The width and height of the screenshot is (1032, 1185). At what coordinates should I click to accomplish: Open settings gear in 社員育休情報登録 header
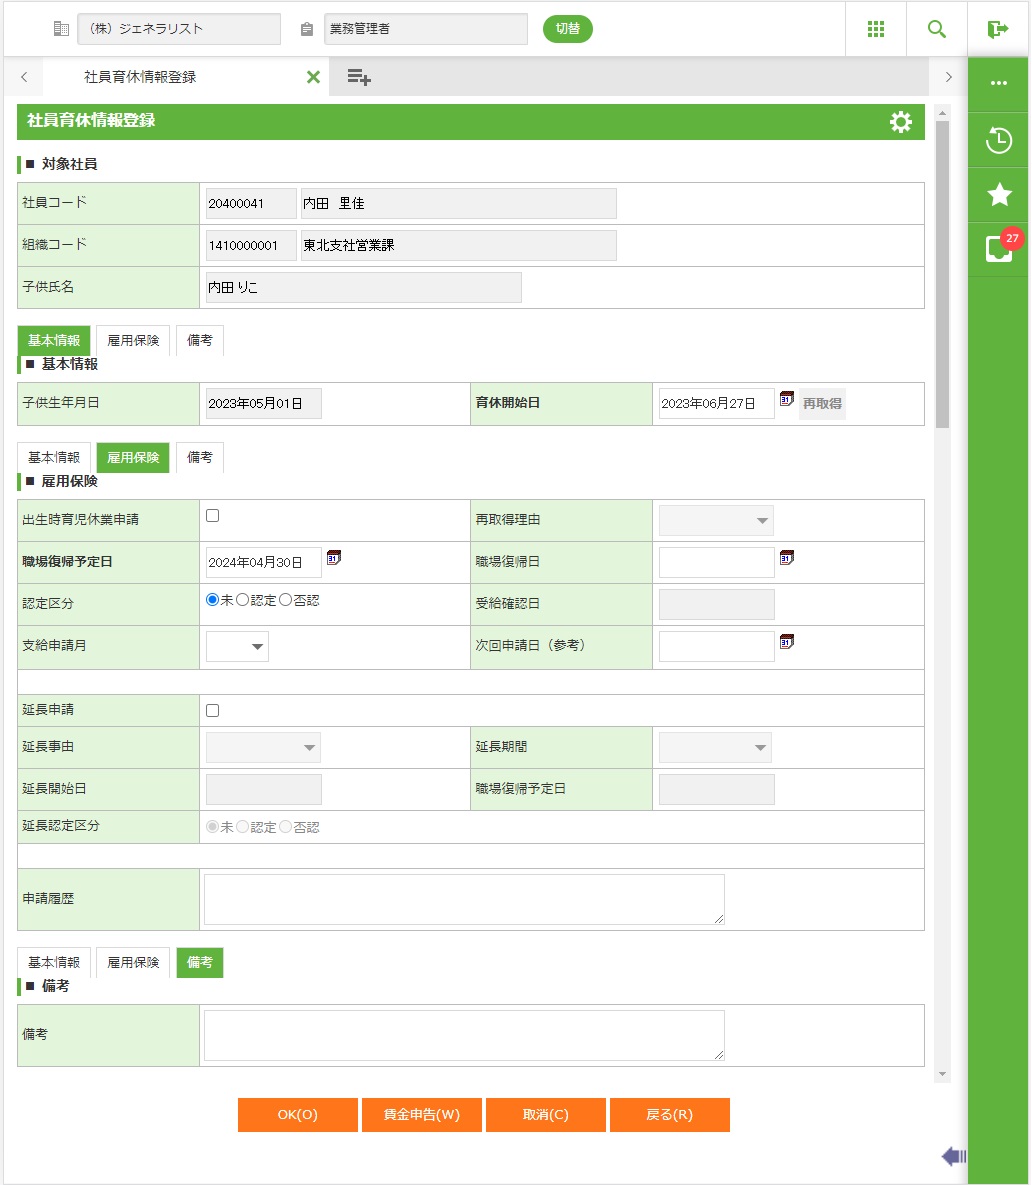(900, 122)
